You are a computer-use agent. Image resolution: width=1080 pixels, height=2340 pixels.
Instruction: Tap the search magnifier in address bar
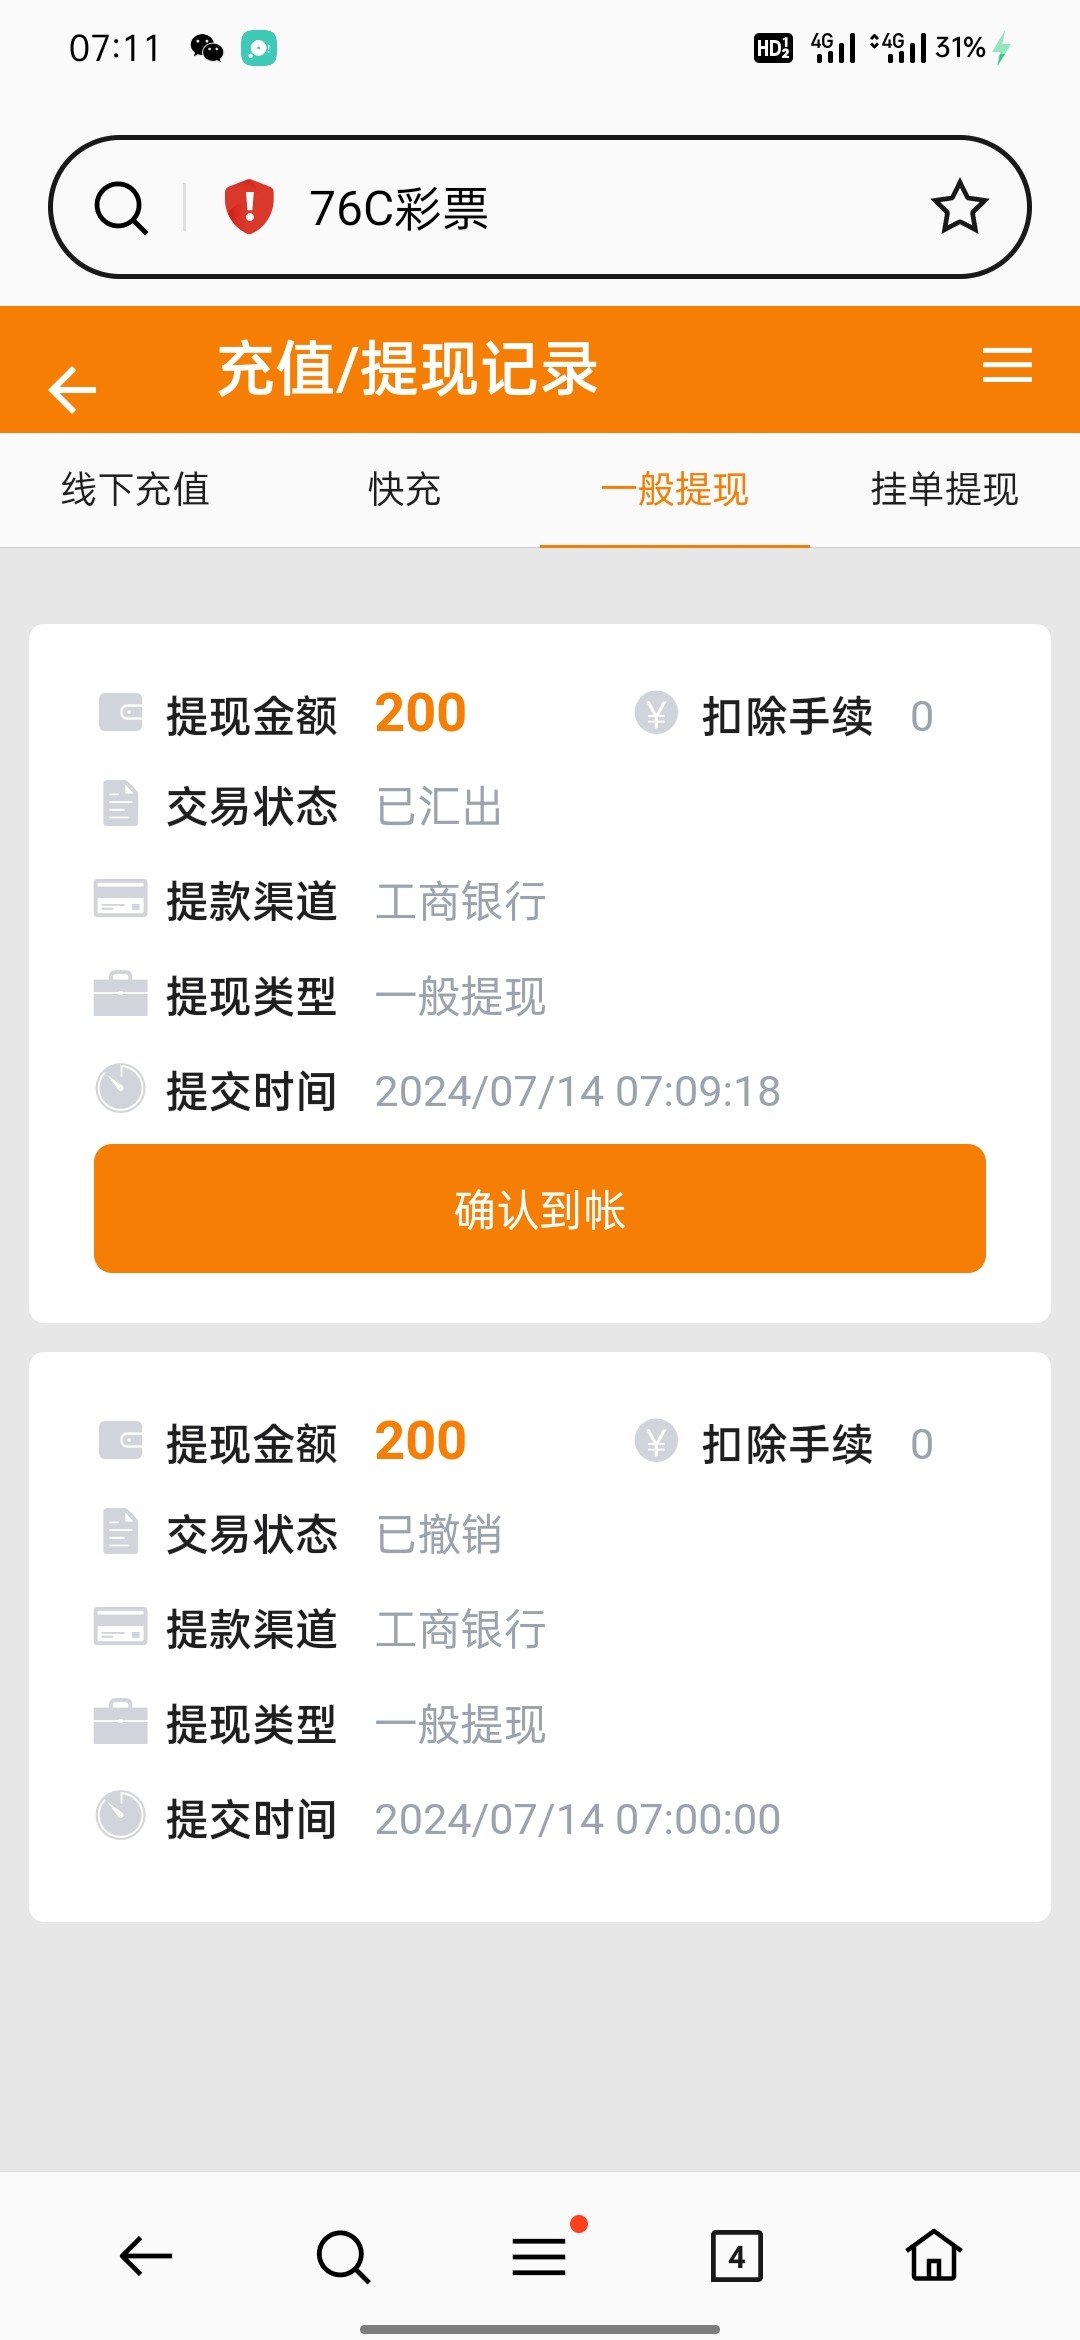(121, 208)
